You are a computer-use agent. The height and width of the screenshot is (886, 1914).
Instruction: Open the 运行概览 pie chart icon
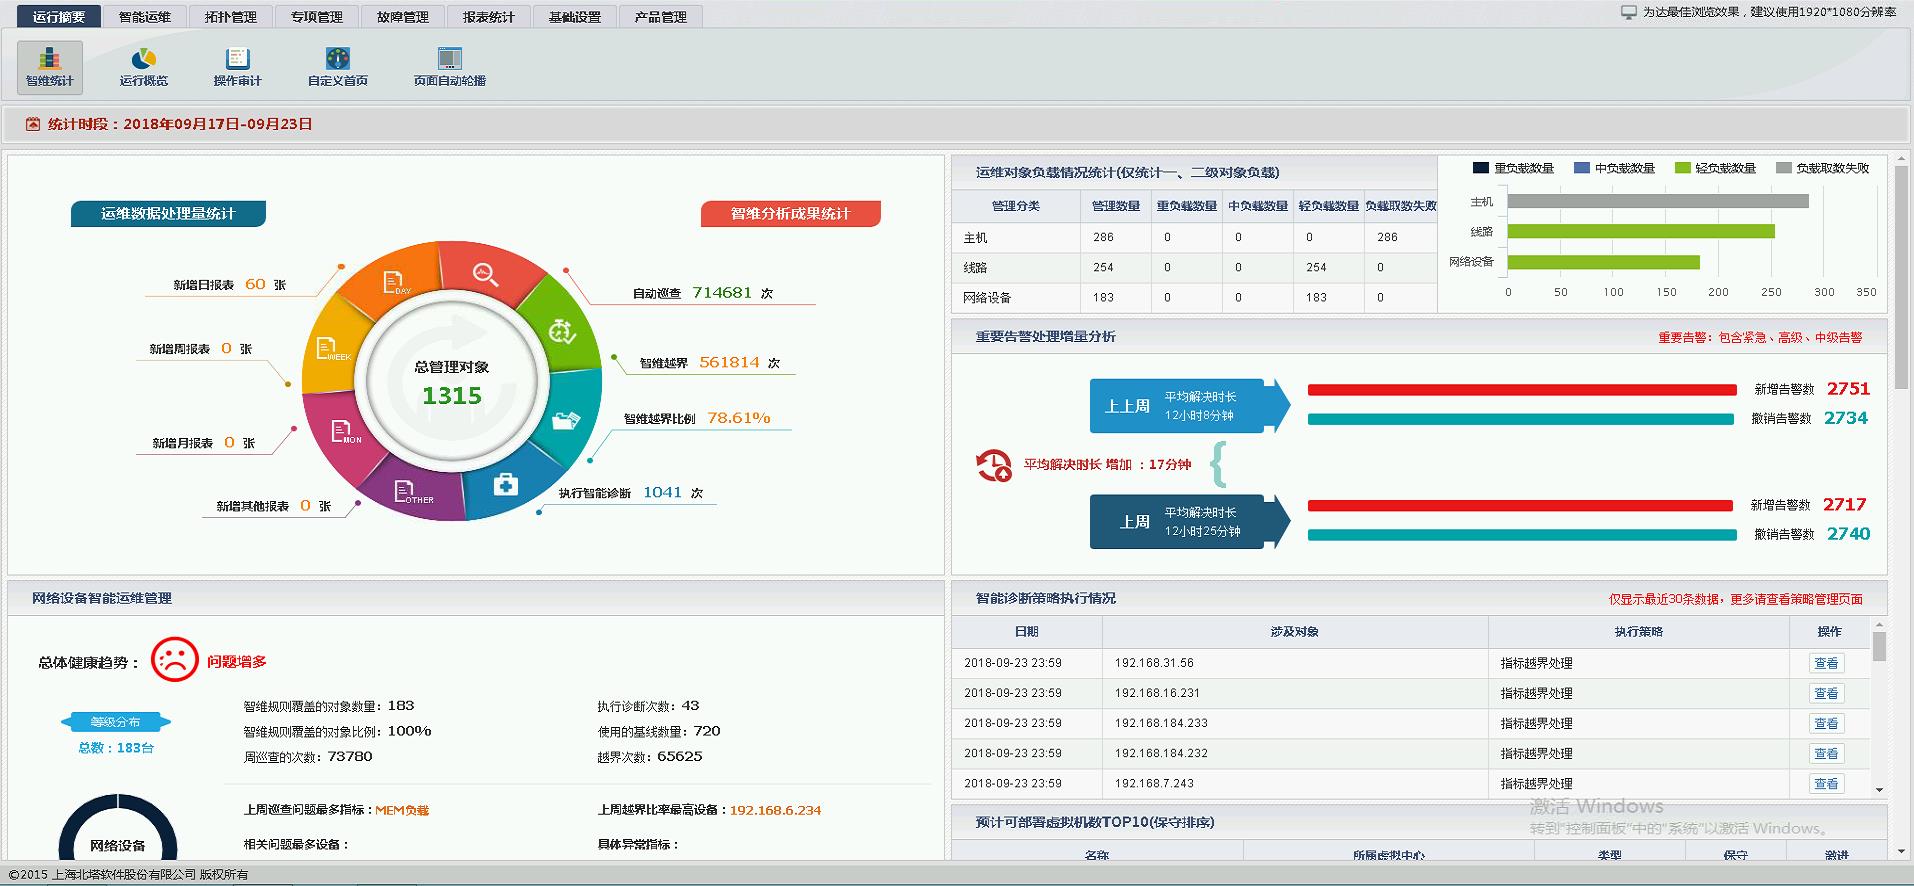(x=144, y=66)
